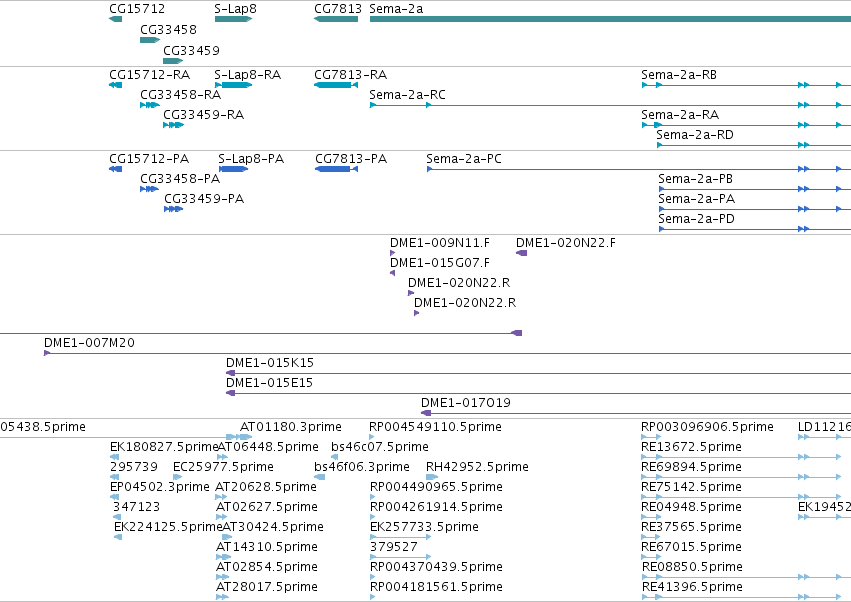The height and width of the screenshot is (602, 851).
Task: Select EST RP004370439.5prime
Action: click(x=372, y=577)
